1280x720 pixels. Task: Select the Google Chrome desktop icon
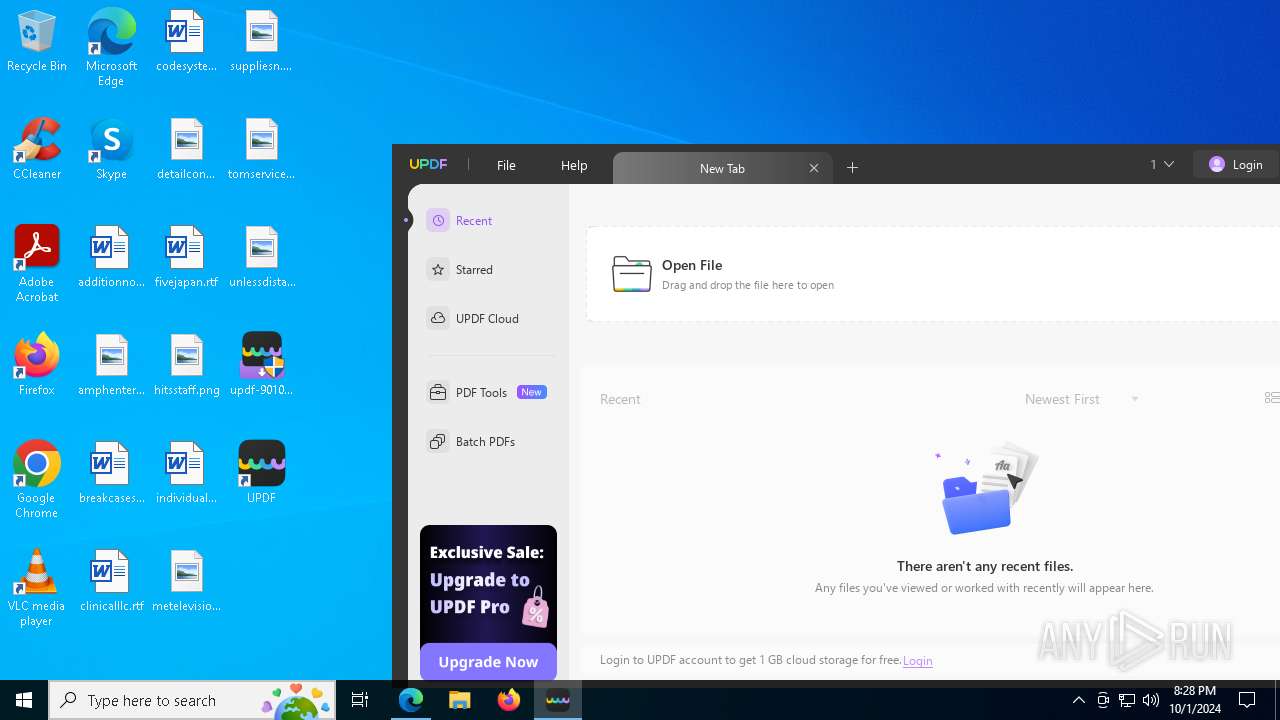point(37,480)
